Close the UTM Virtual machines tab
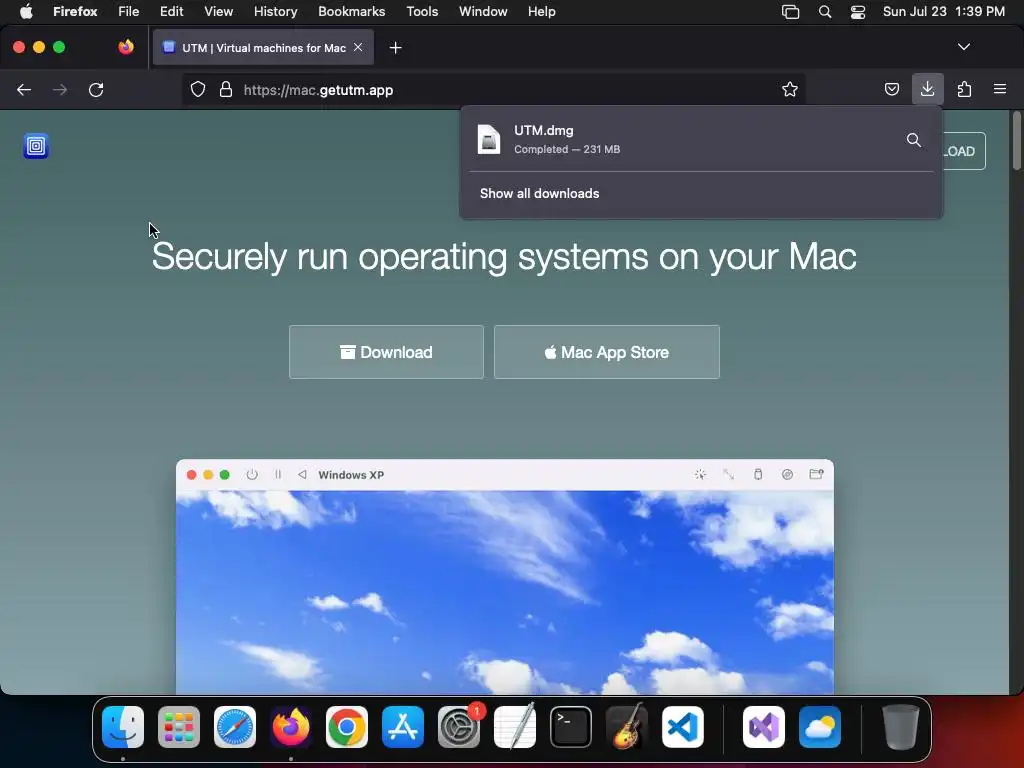Viewport: 1024px width, 768px height. tap(358, 48)
